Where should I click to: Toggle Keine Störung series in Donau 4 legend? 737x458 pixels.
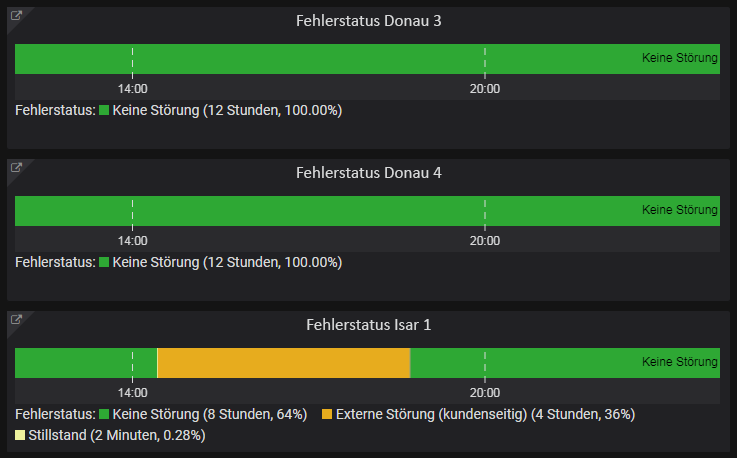(x=227, y=262)
